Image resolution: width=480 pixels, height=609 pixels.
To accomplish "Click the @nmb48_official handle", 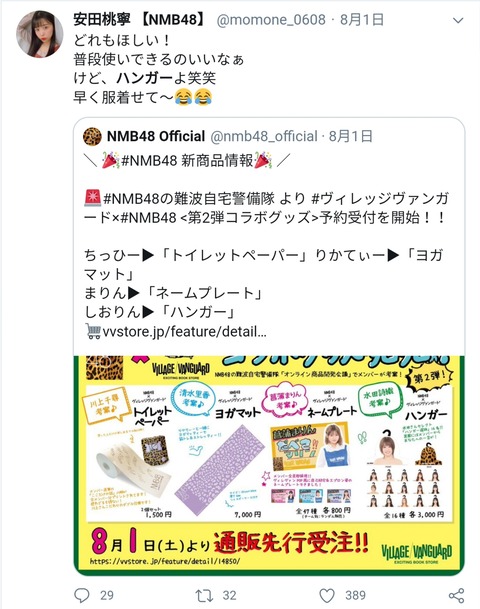I will coord(264,136).
